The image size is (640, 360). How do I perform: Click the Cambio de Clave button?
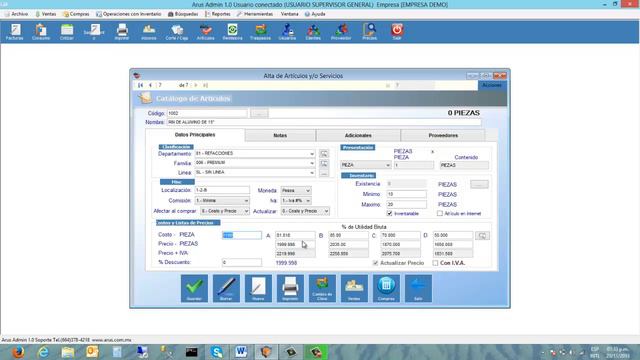[x=322, y=288]
